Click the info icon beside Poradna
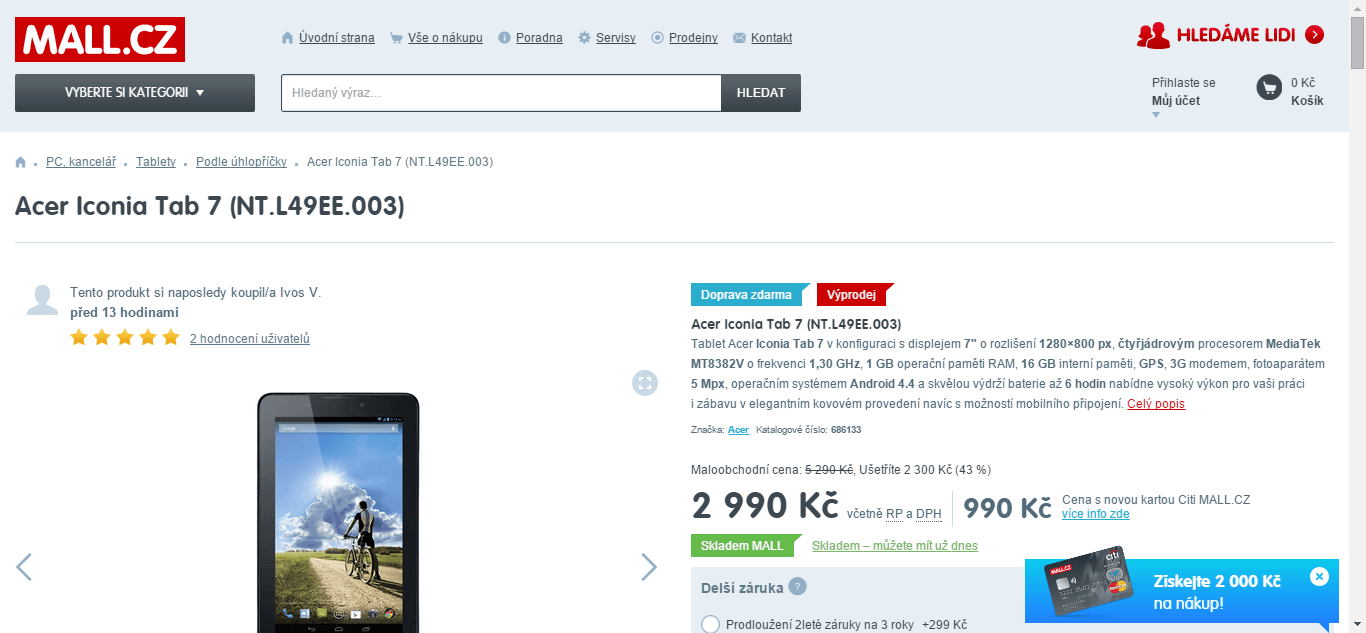This screenshot has height=633, width=1366. pos(505,38)
